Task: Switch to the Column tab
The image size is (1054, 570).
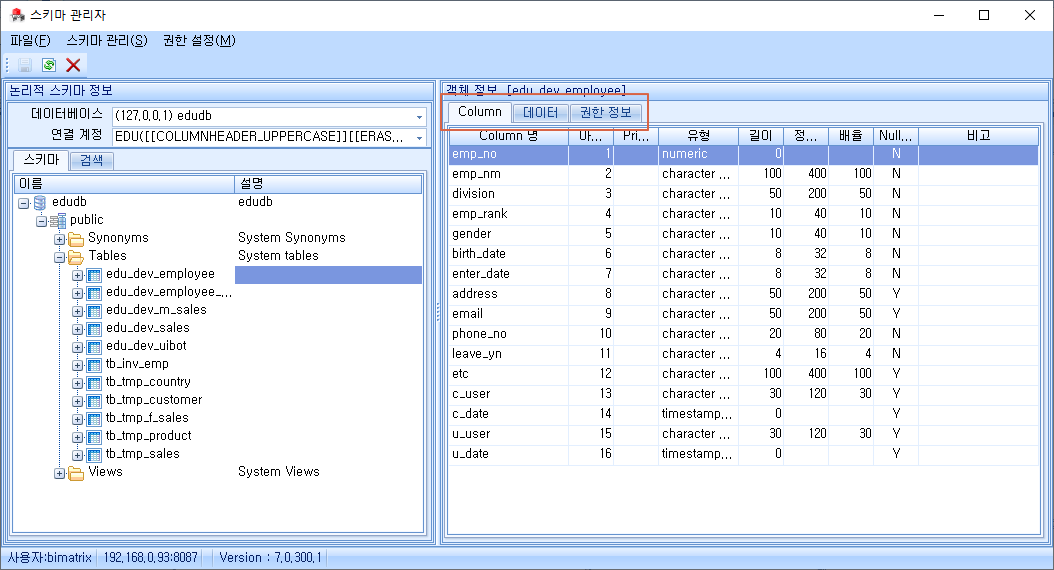Action: coord(480,112)
